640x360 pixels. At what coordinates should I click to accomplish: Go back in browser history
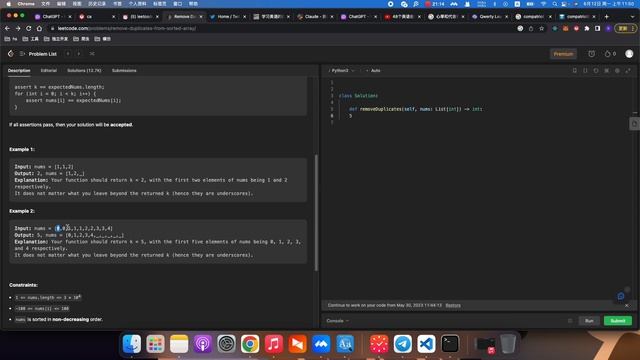(7, 29)
